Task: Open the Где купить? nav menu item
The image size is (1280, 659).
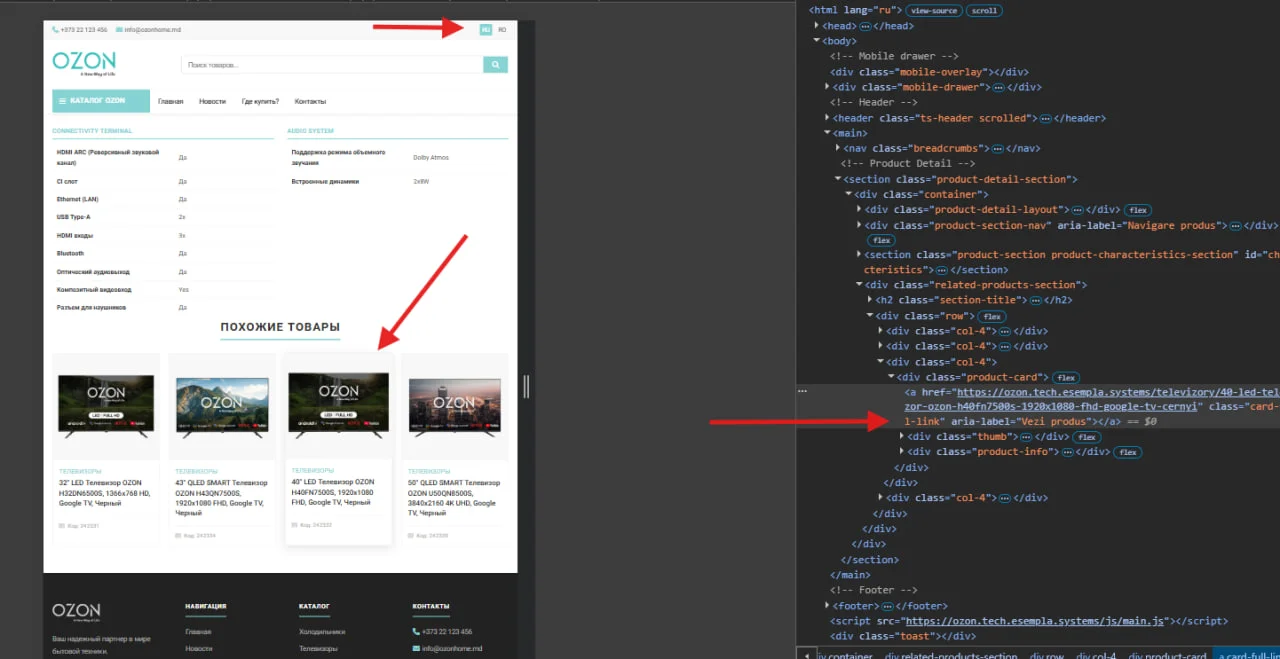Action: 260,102
